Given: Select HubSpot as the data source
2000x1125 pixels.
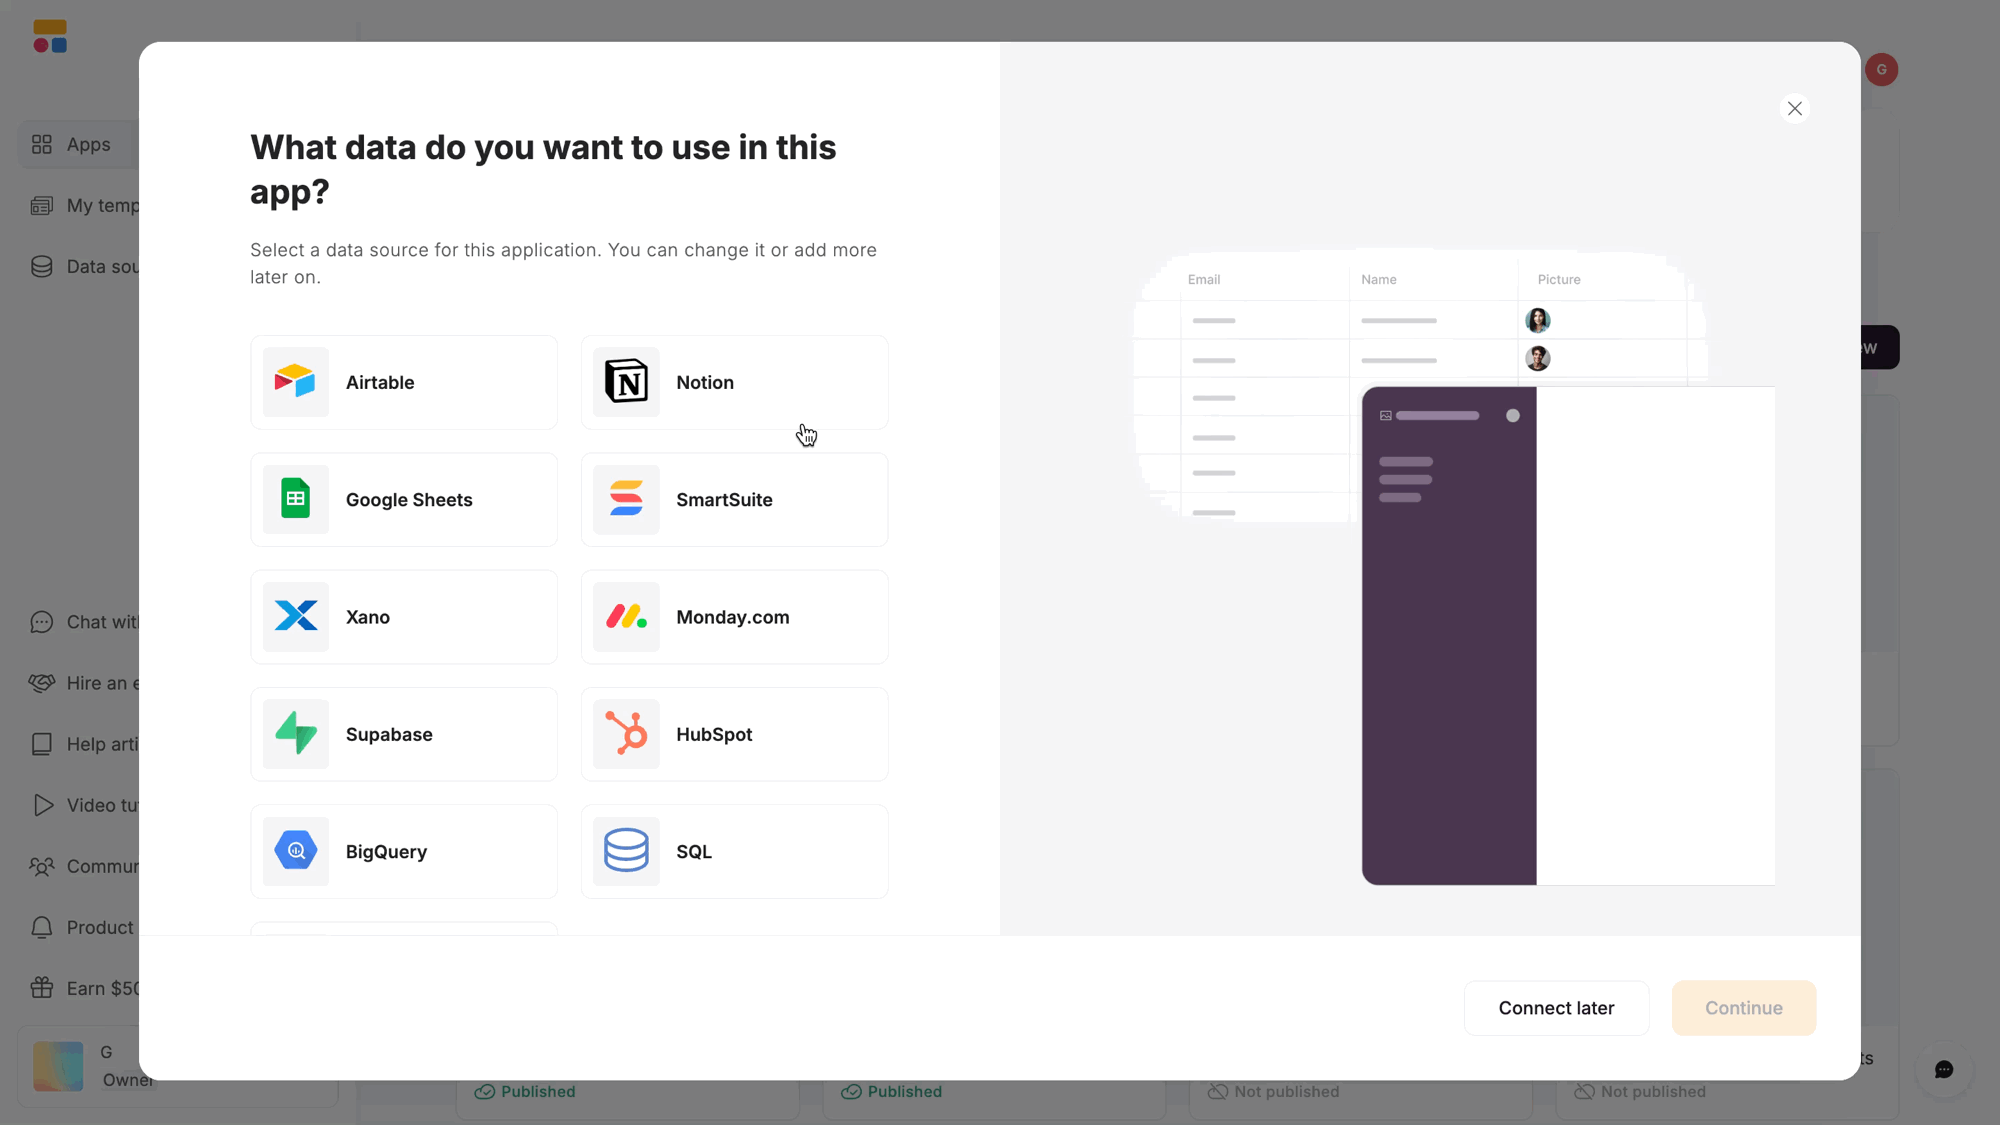Looking at the screenshot, I should [734, 734].
